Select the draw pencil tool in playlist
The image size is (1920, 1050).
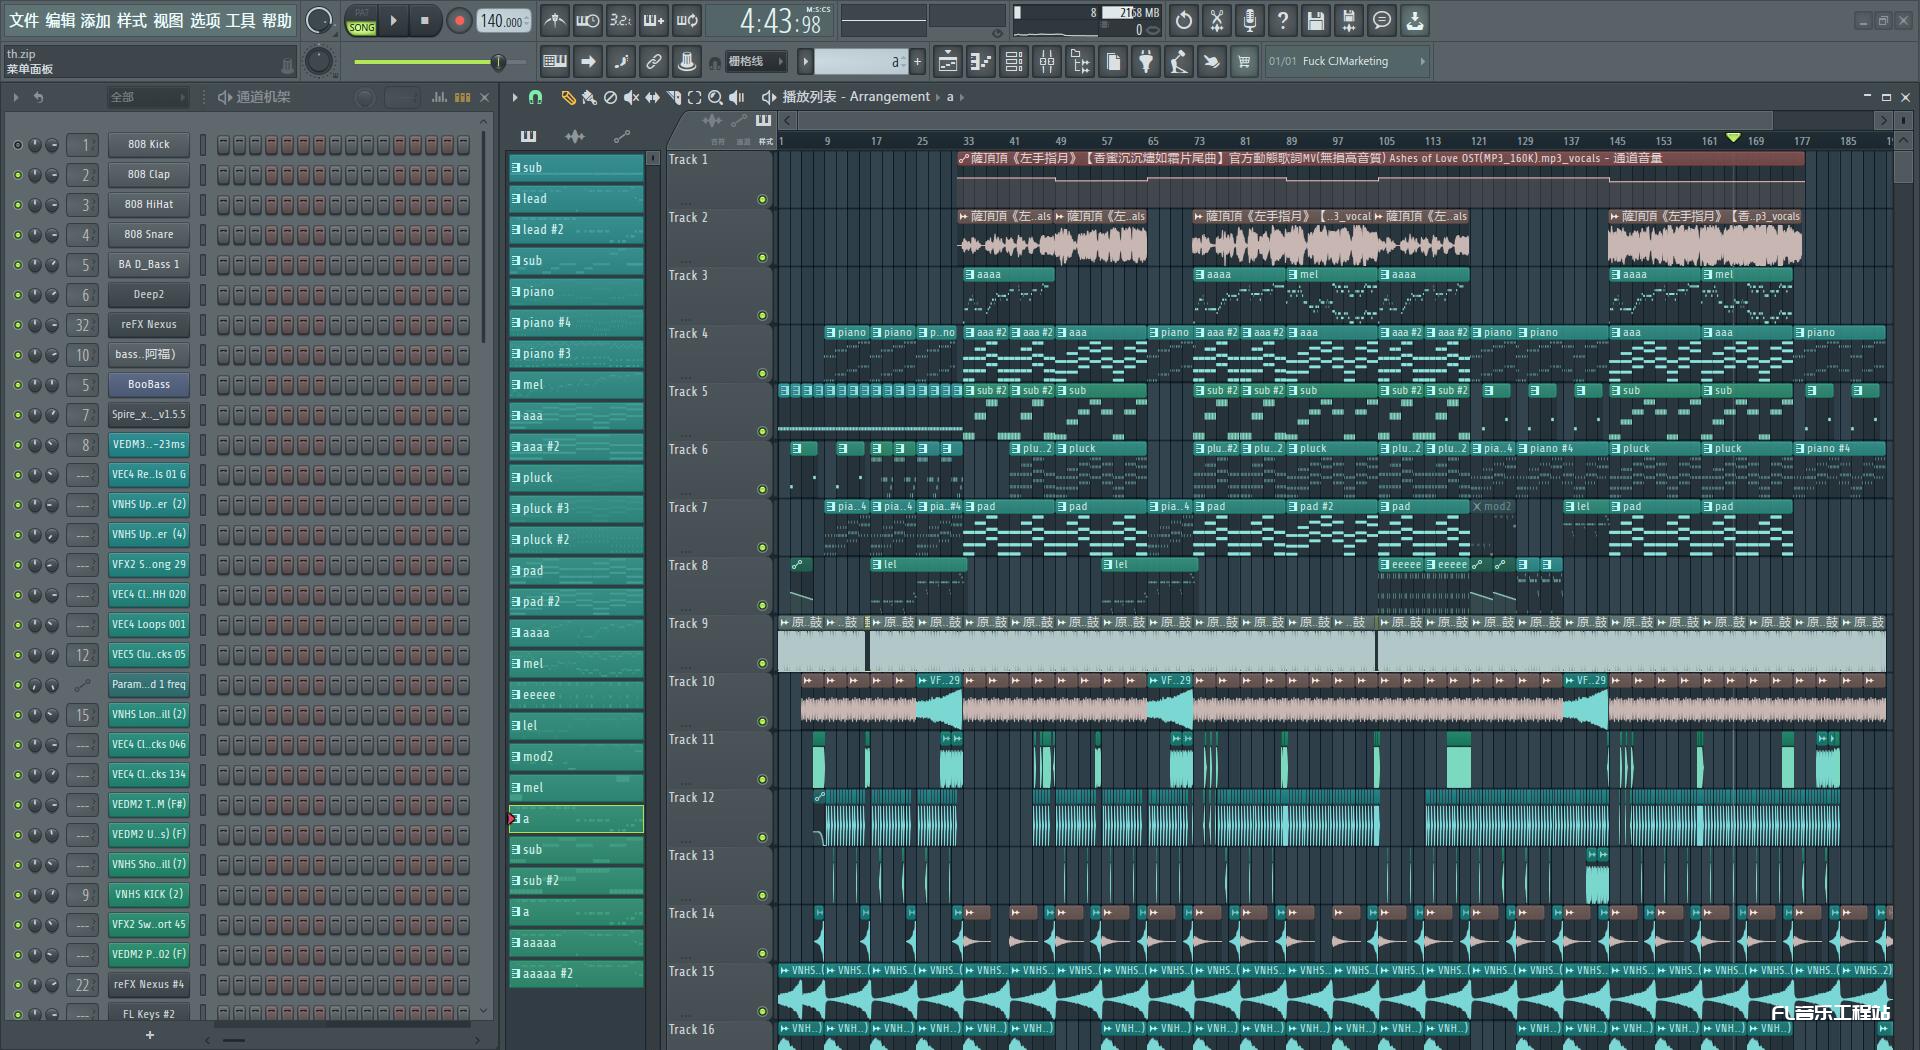pos(567,97)
